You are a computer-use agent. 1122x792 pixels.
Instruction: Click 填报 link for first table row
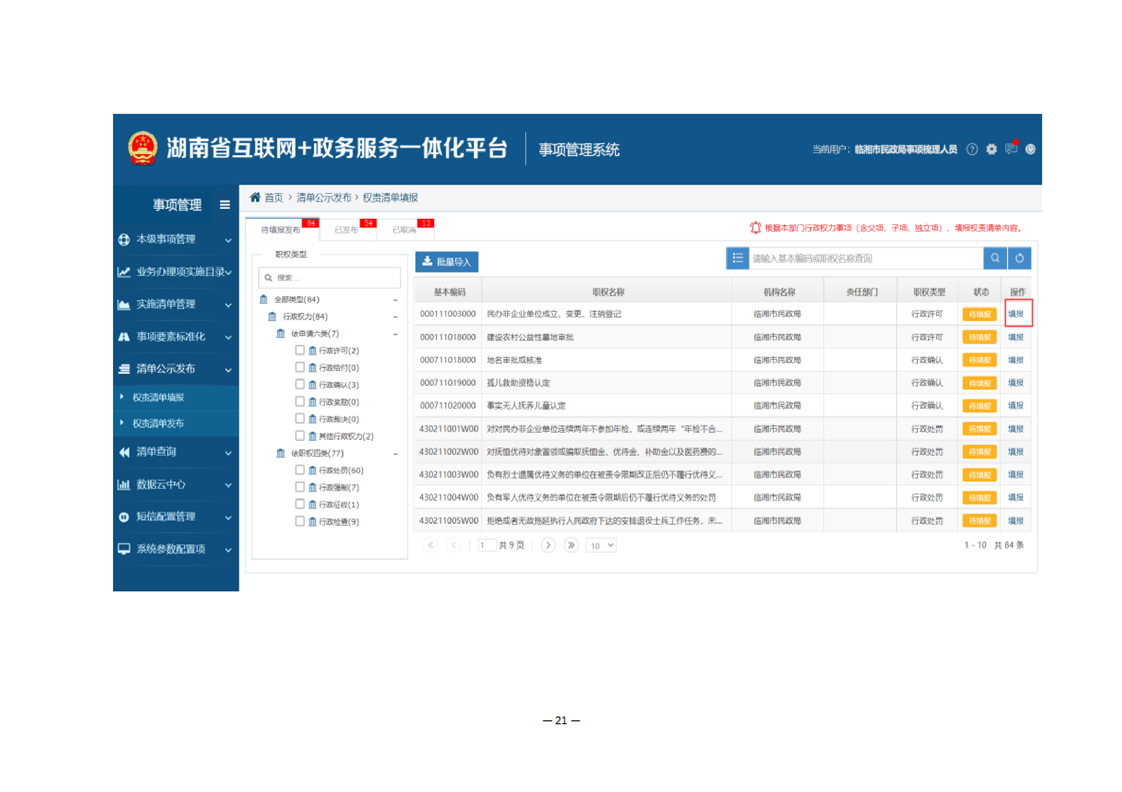(1016, 314)
